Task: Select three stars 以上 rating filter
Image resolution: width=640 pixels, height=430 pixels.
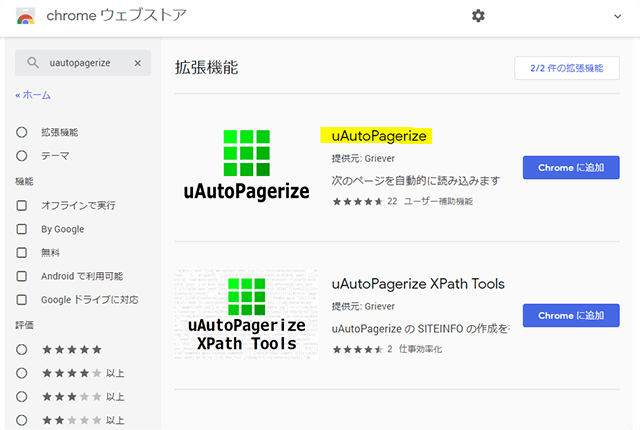Action: [x=22, y=397]
